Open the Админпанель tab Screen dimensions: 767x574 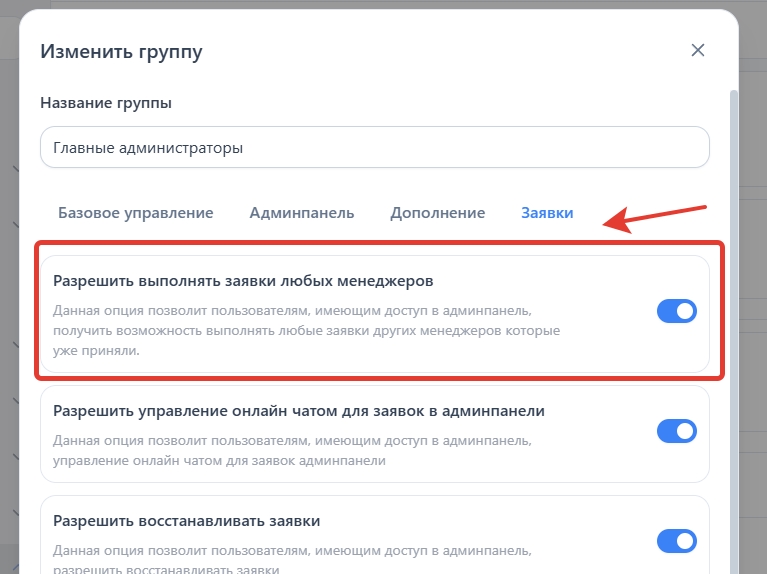tap(301, 213)
